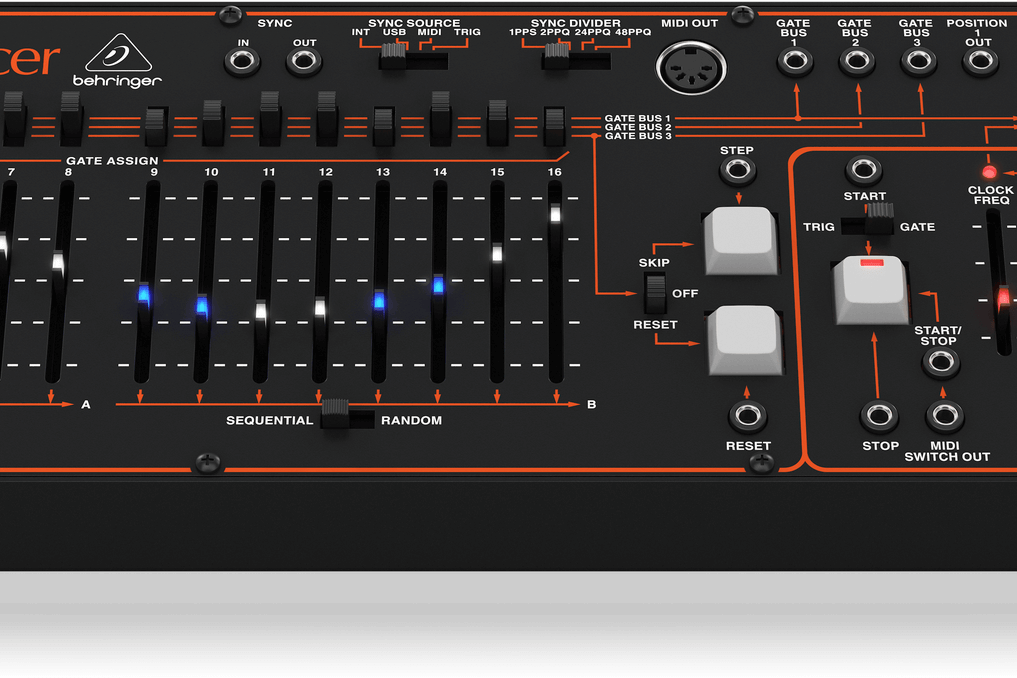Toggle step 16 gate assign switch
The width and height of the screenshot is (1017, 678).
555,125
